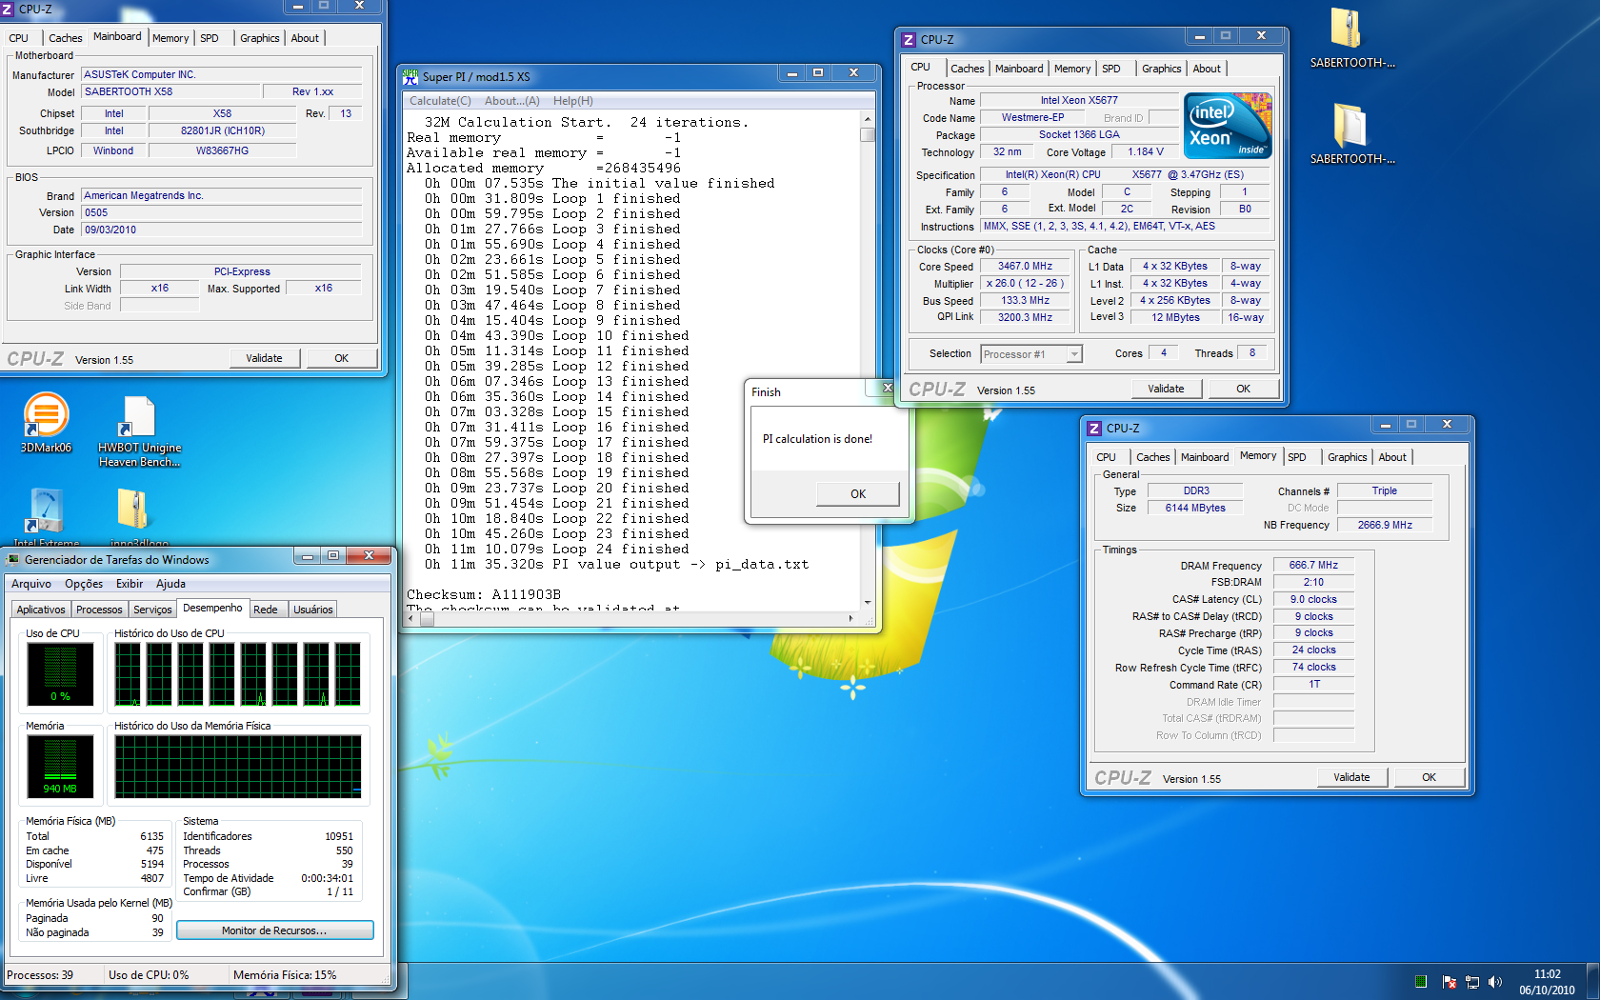The width and height of the screenshot is (1600, 1000).
Task: Click the Intel Xeon X5677 name field
Action: pyautogui.click(x=1079, y=100)
